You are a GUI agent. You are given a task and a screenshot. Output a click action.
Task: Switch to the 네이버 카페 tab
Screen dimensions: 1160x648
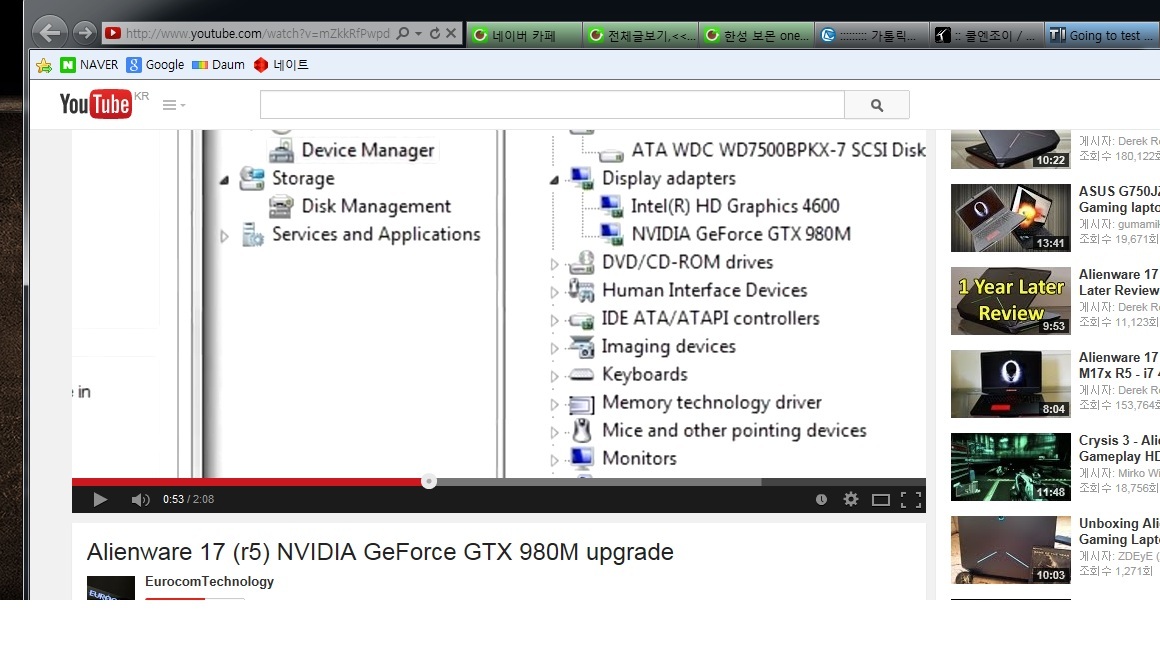tap(524, 35)
